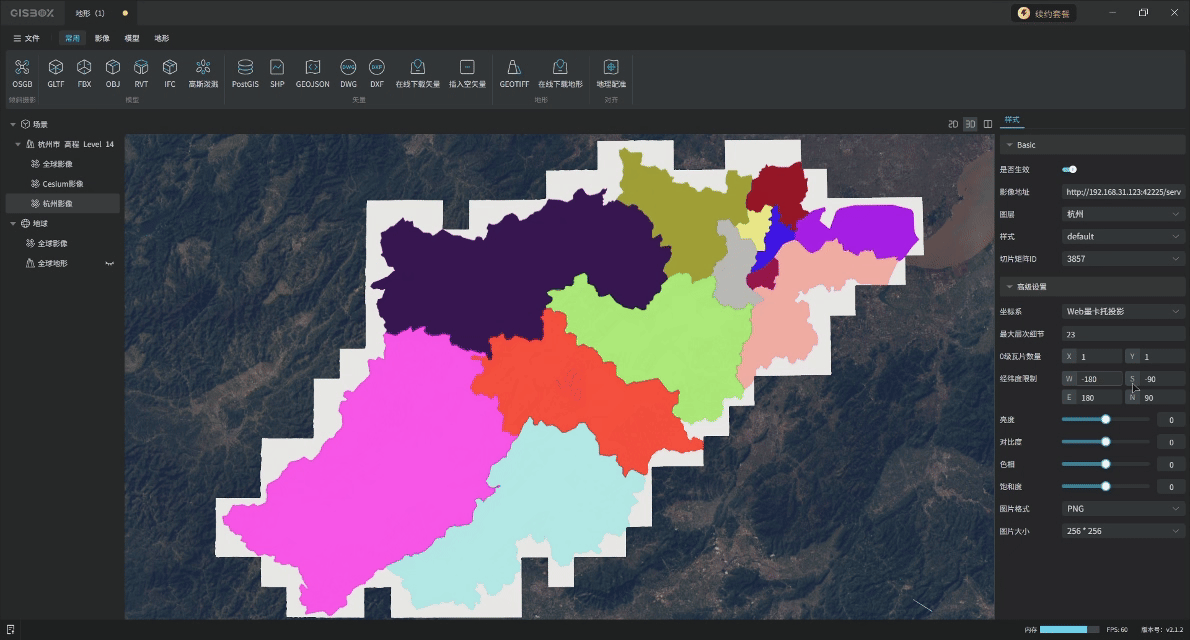The width and height of the screenshot is (1190, 640).
Task: Collapse the 高级设置 section
Action: tap(1010, 287)
